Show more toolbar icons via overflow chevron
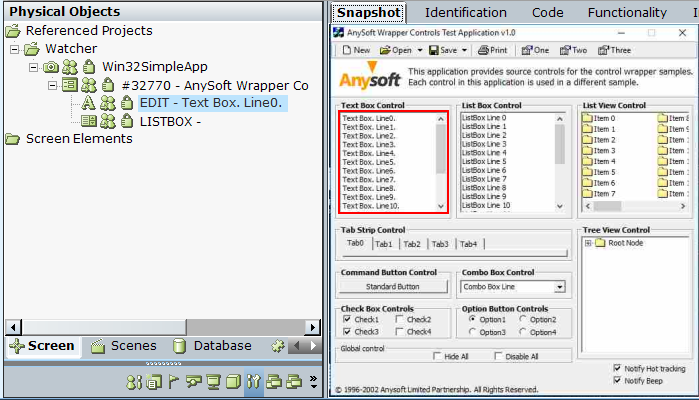The height and width of the screenshot is (400, 699). tap(313, 381)
